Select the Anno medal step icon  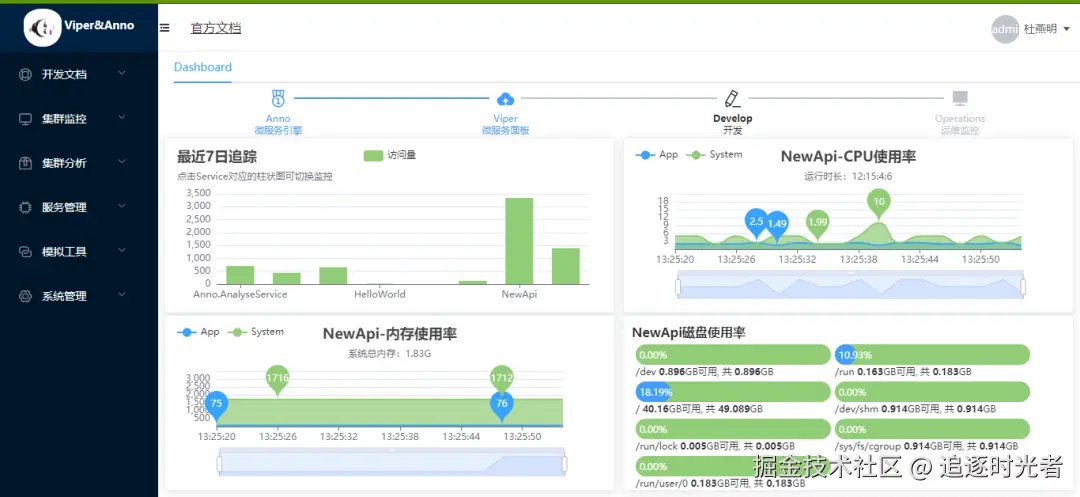click(278, 98)
